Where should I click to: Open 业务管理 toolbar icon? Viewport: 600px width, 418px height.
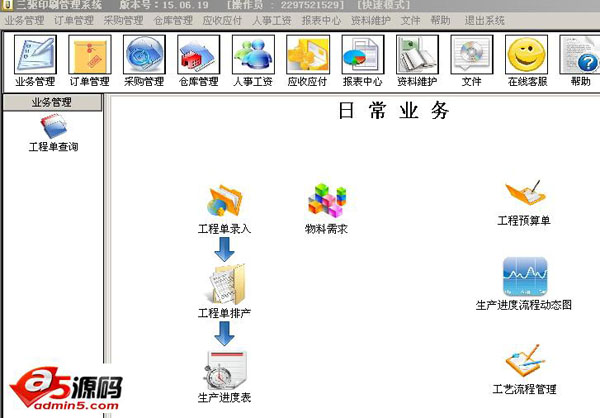35,54
